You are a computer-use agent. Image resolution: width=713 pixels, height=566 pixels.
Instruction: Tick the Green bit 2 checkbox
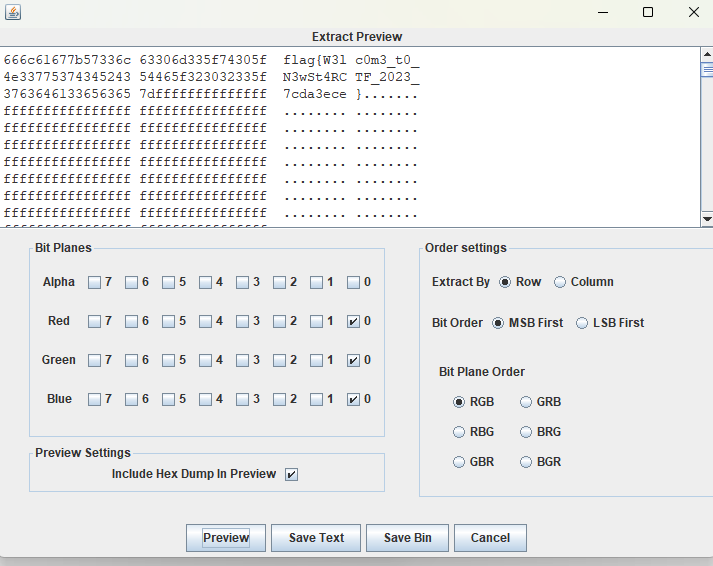tap(279, 360)
